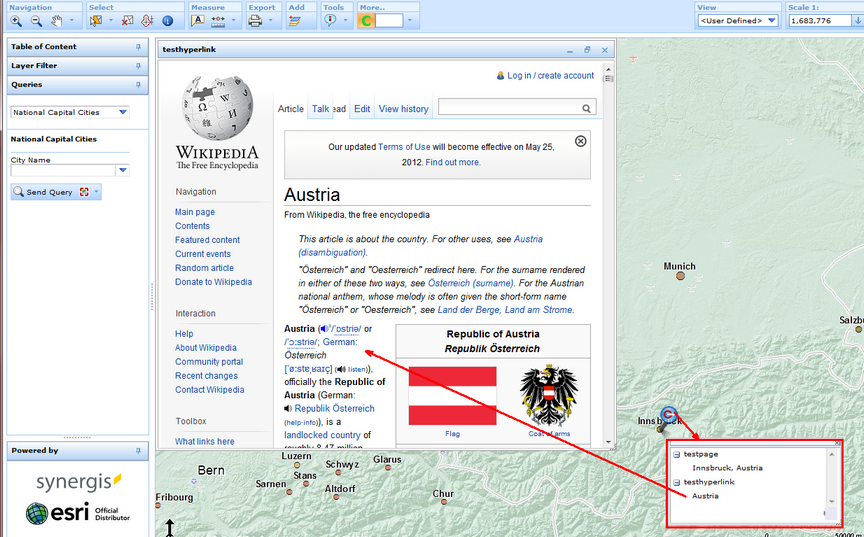This screenshot has width=864, height=537.
Task: Toggle the Layer Filter panel pin
Action: (138, 66)
